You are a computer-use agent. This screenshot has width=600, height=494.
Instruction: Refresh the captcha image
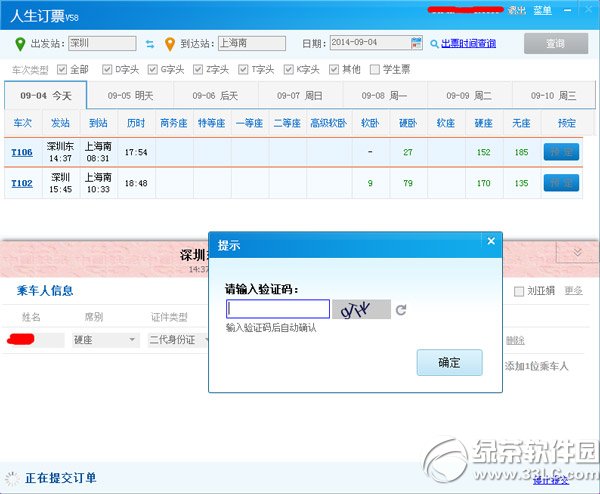401,310
